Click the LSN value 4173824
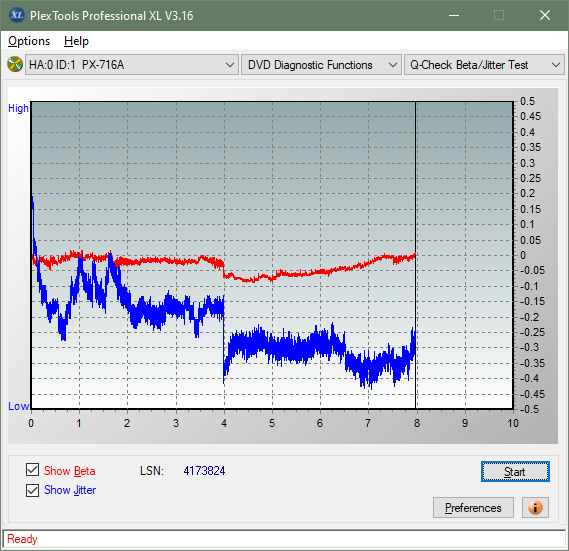Viewport: 569px width, 551px height. [204, 471]
